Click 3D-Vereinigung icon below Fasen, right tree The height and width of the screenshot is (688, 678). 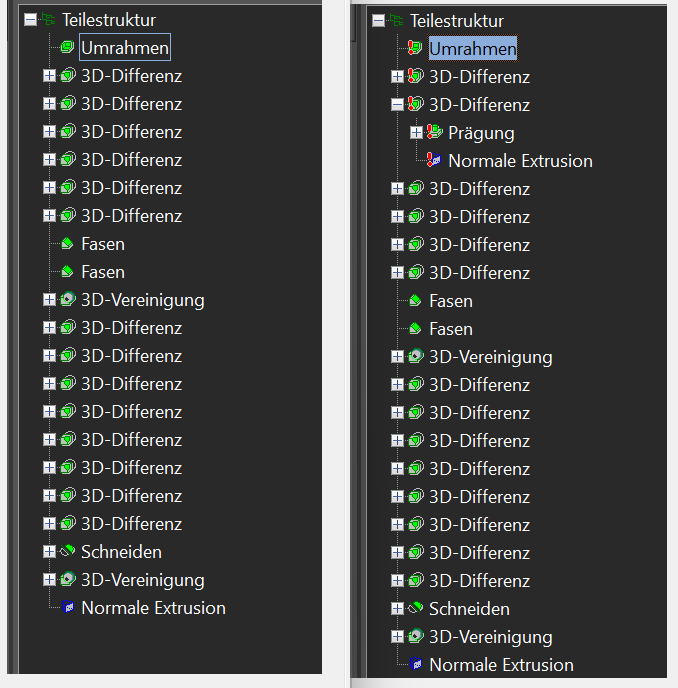(416, 356)
